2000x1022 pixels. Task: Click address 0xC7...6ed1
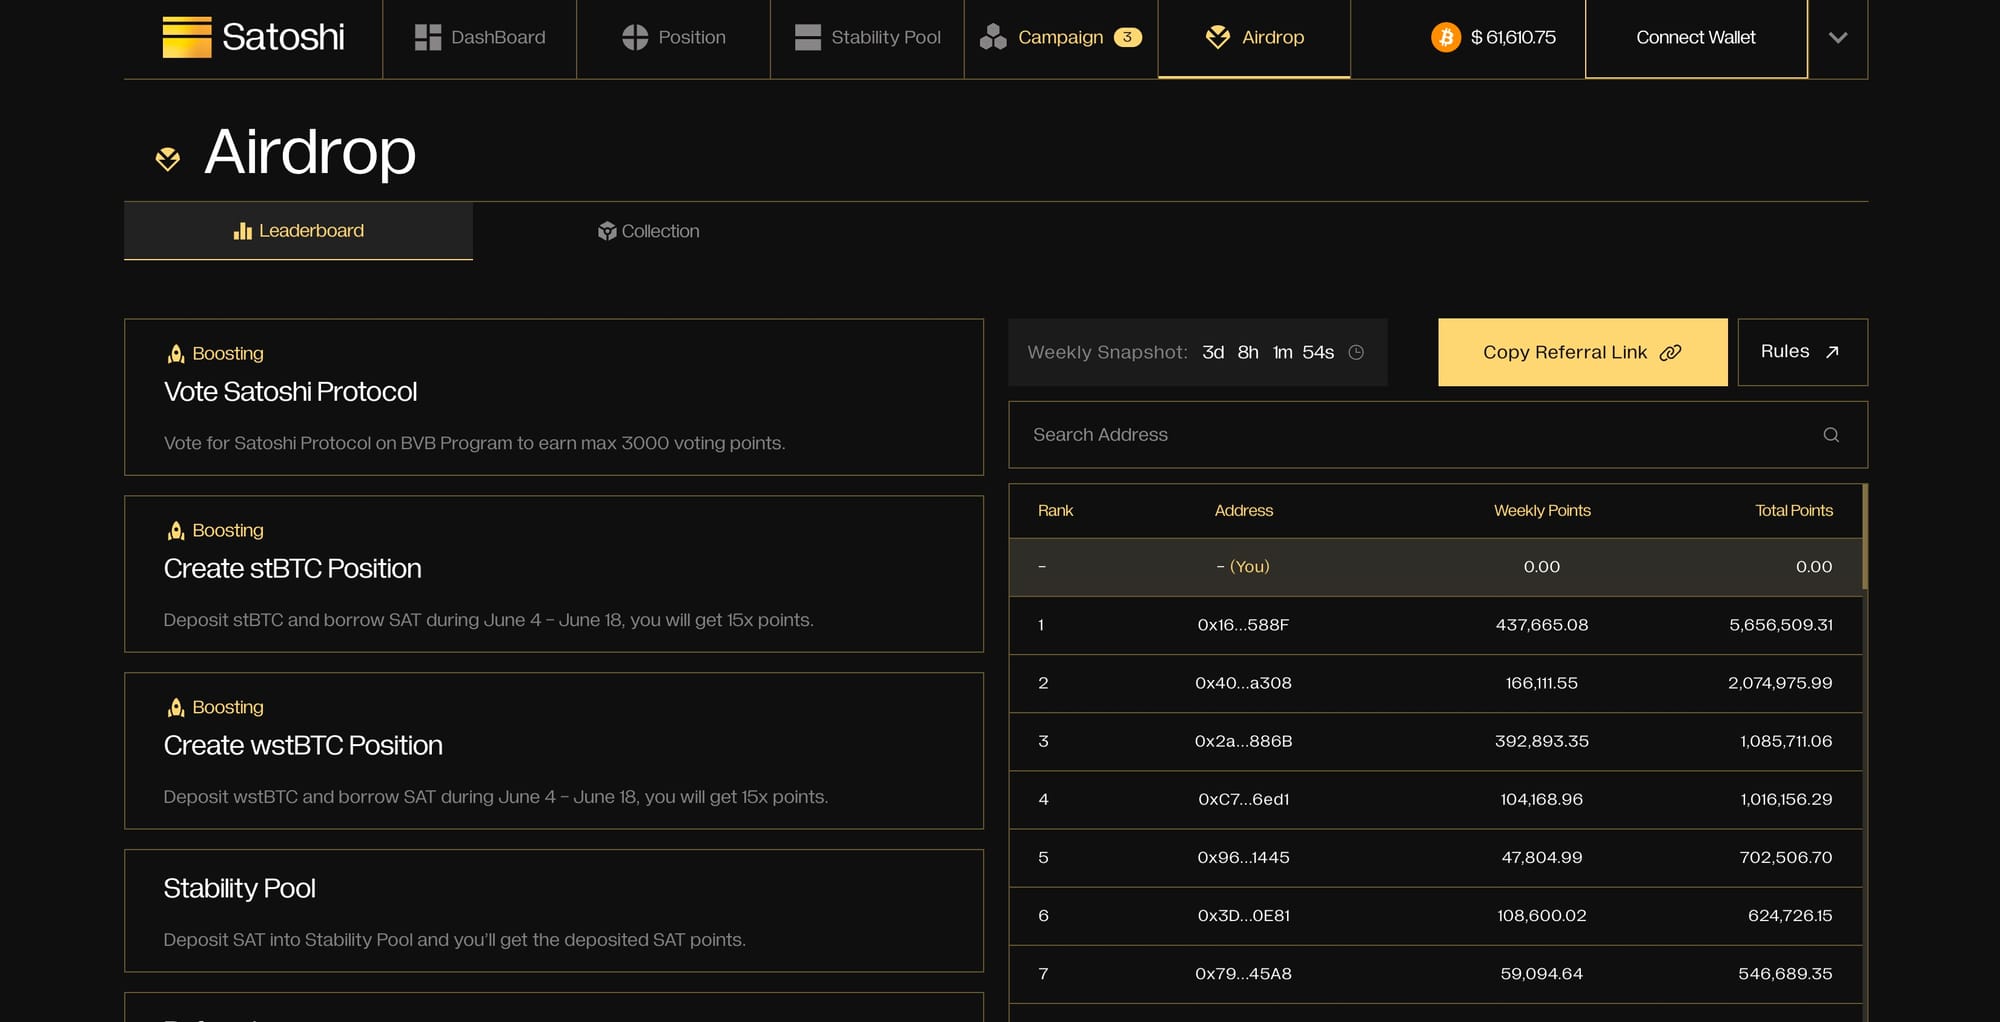(1243, 799)
